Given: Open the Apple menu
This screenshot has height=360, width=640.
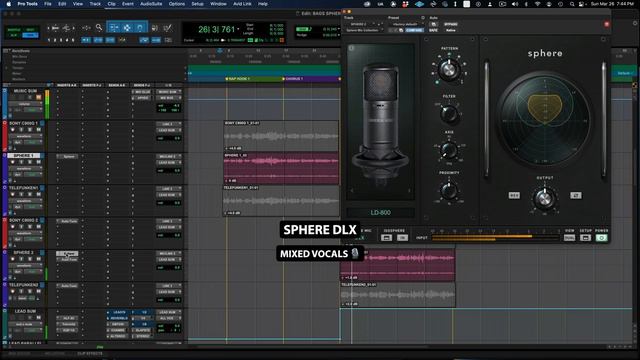Looking at the screenshot, I should (8, 4).
